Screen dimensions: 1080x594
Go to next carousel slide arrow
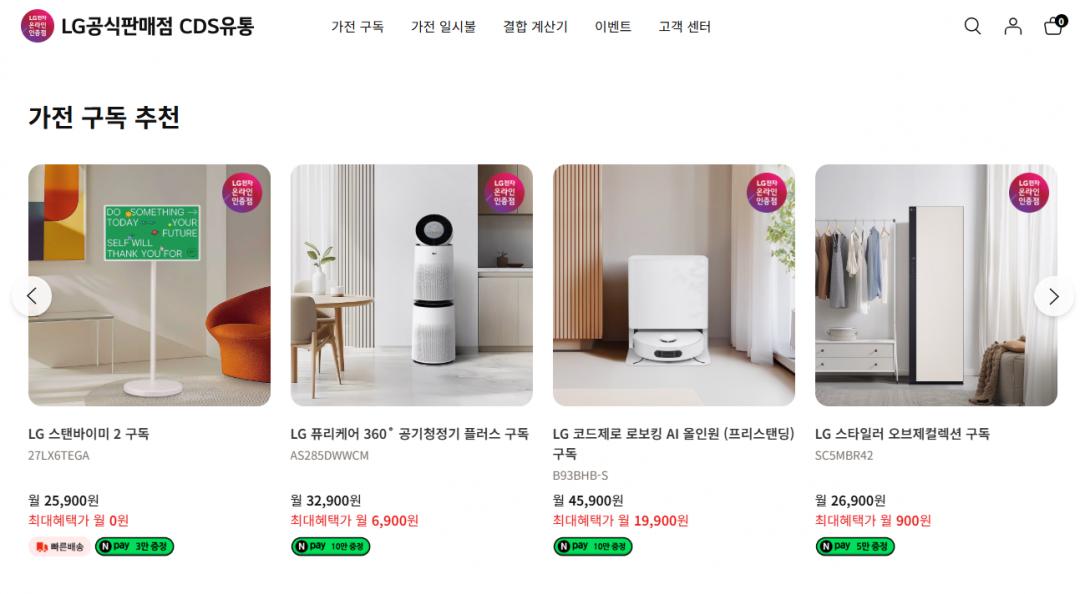1054,296
